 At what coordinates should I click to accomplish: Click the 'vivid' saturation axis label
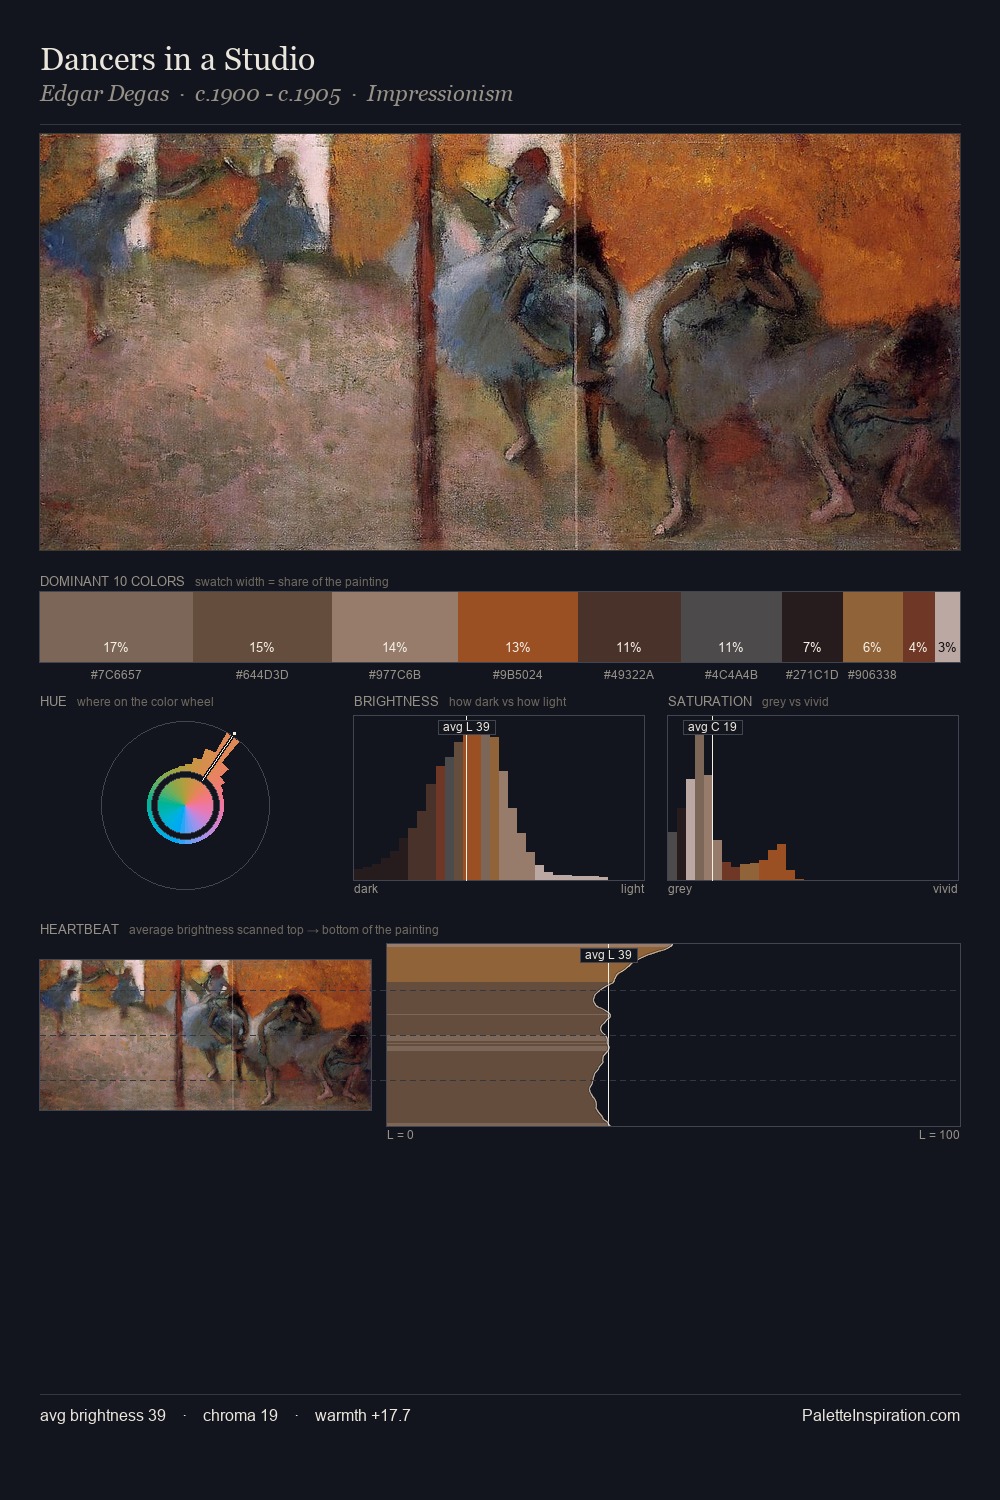945,889
